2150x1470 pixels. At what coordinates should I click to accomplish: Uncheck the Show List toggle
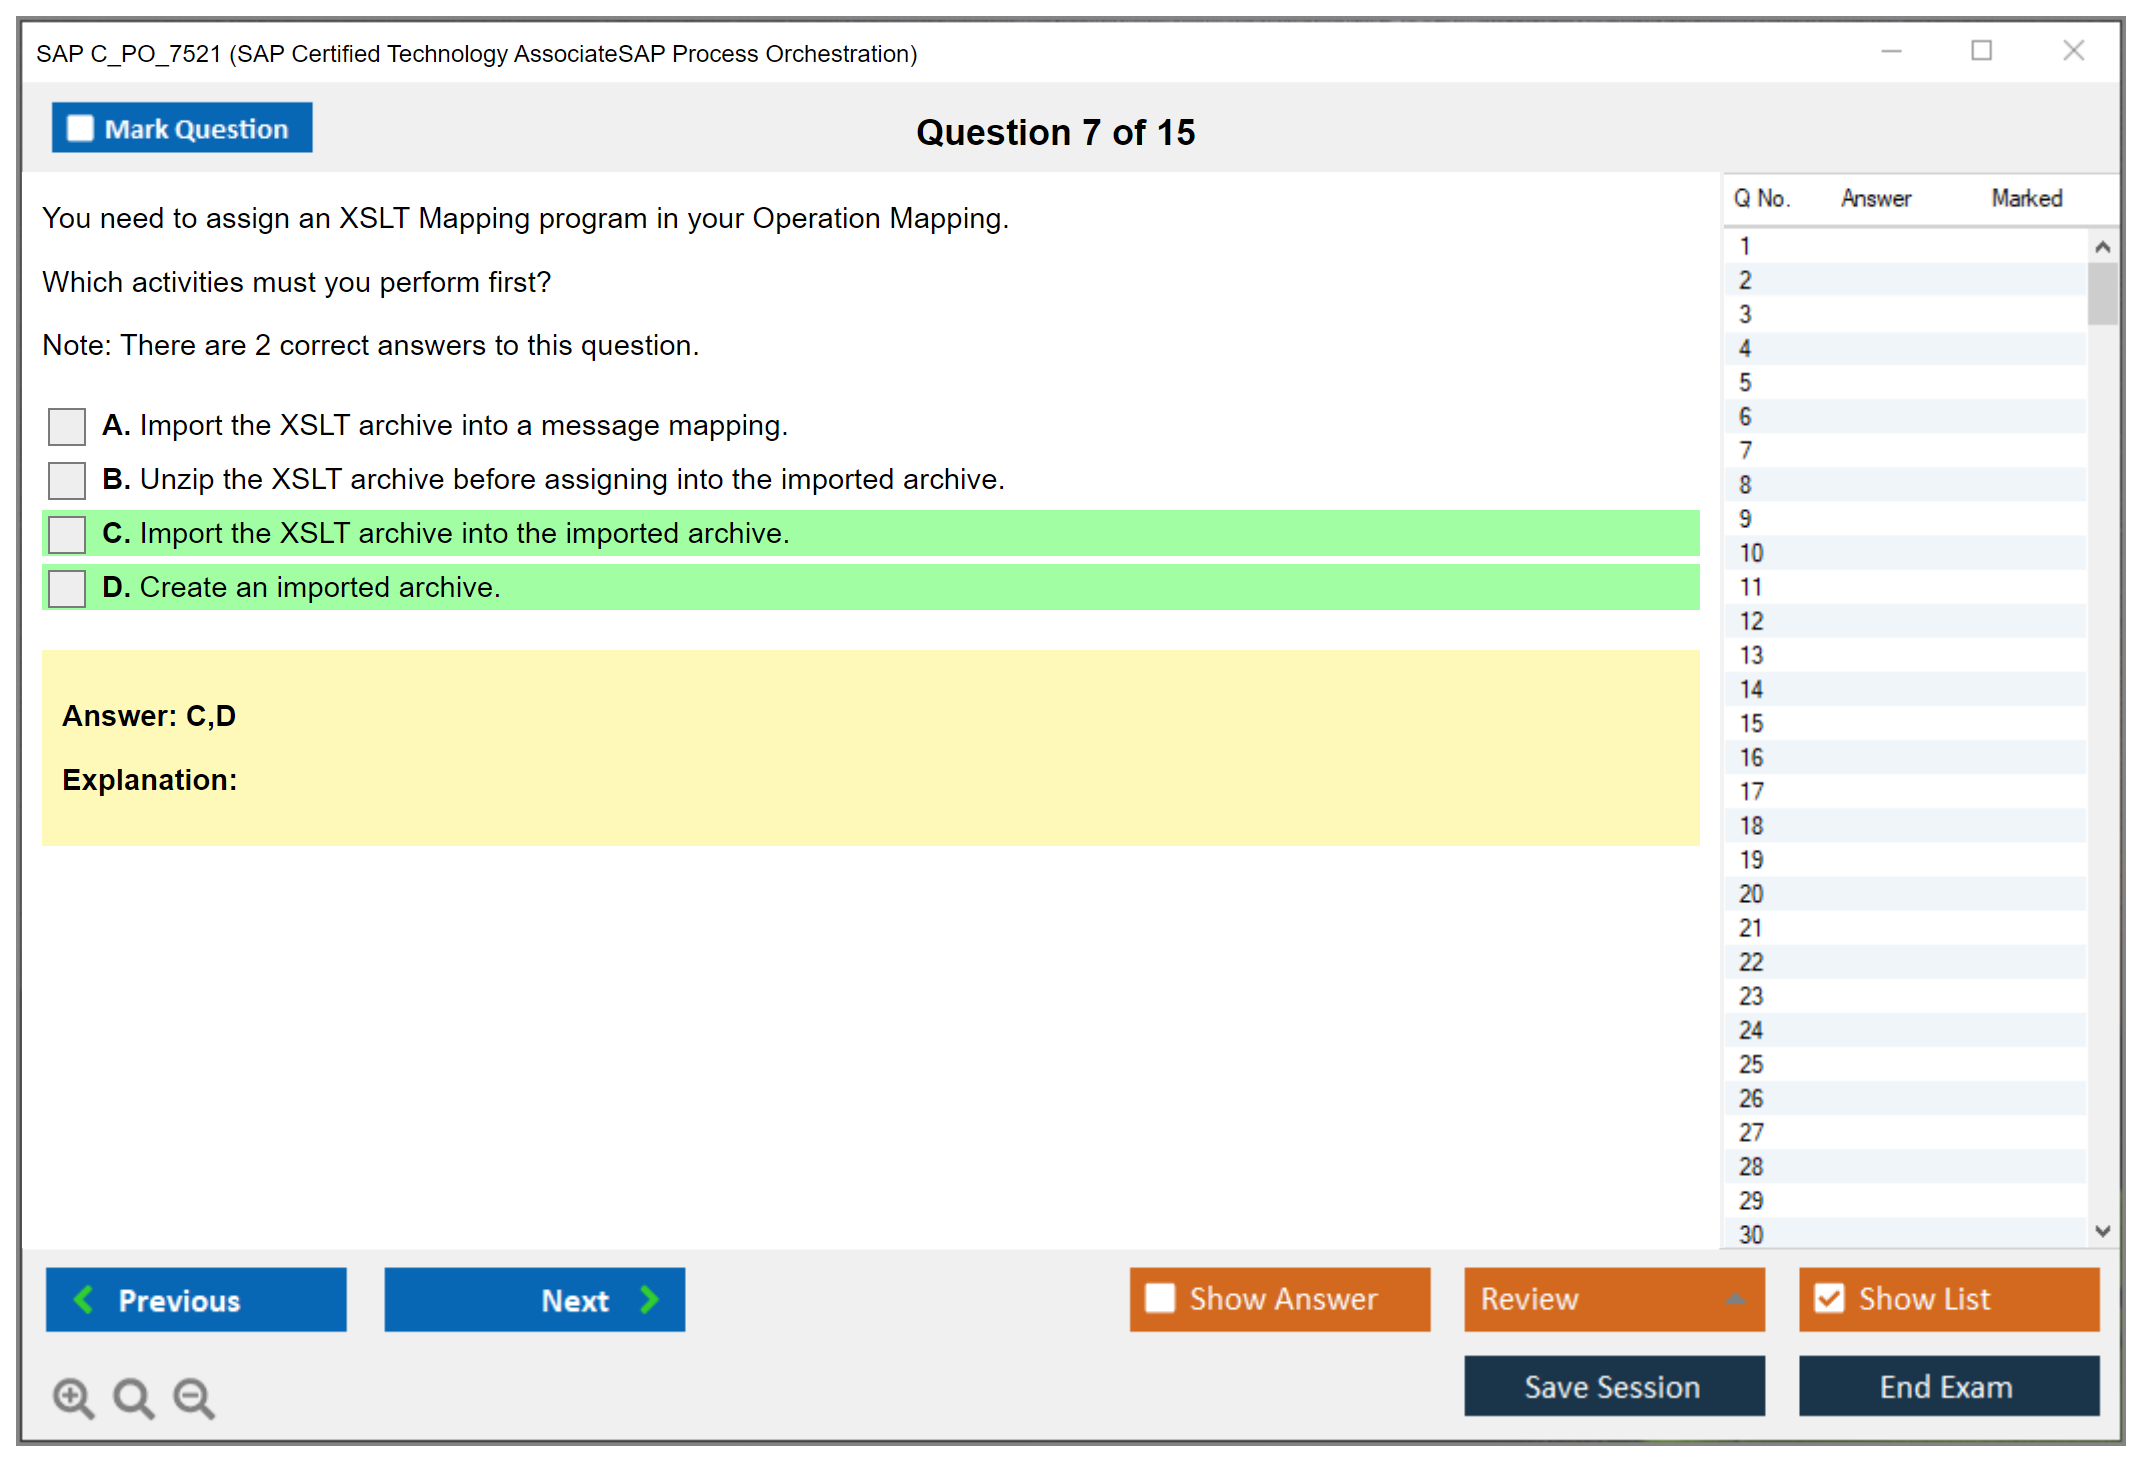click(x=1829, y=1298)
